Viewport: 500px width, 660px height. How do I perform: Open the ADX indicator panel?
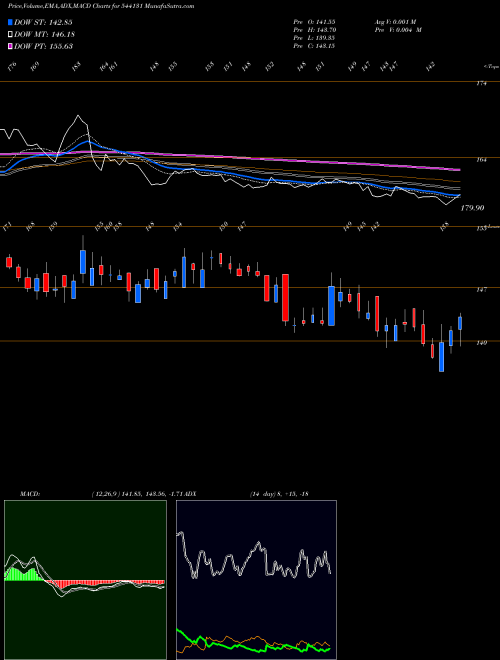pos(256,580)
